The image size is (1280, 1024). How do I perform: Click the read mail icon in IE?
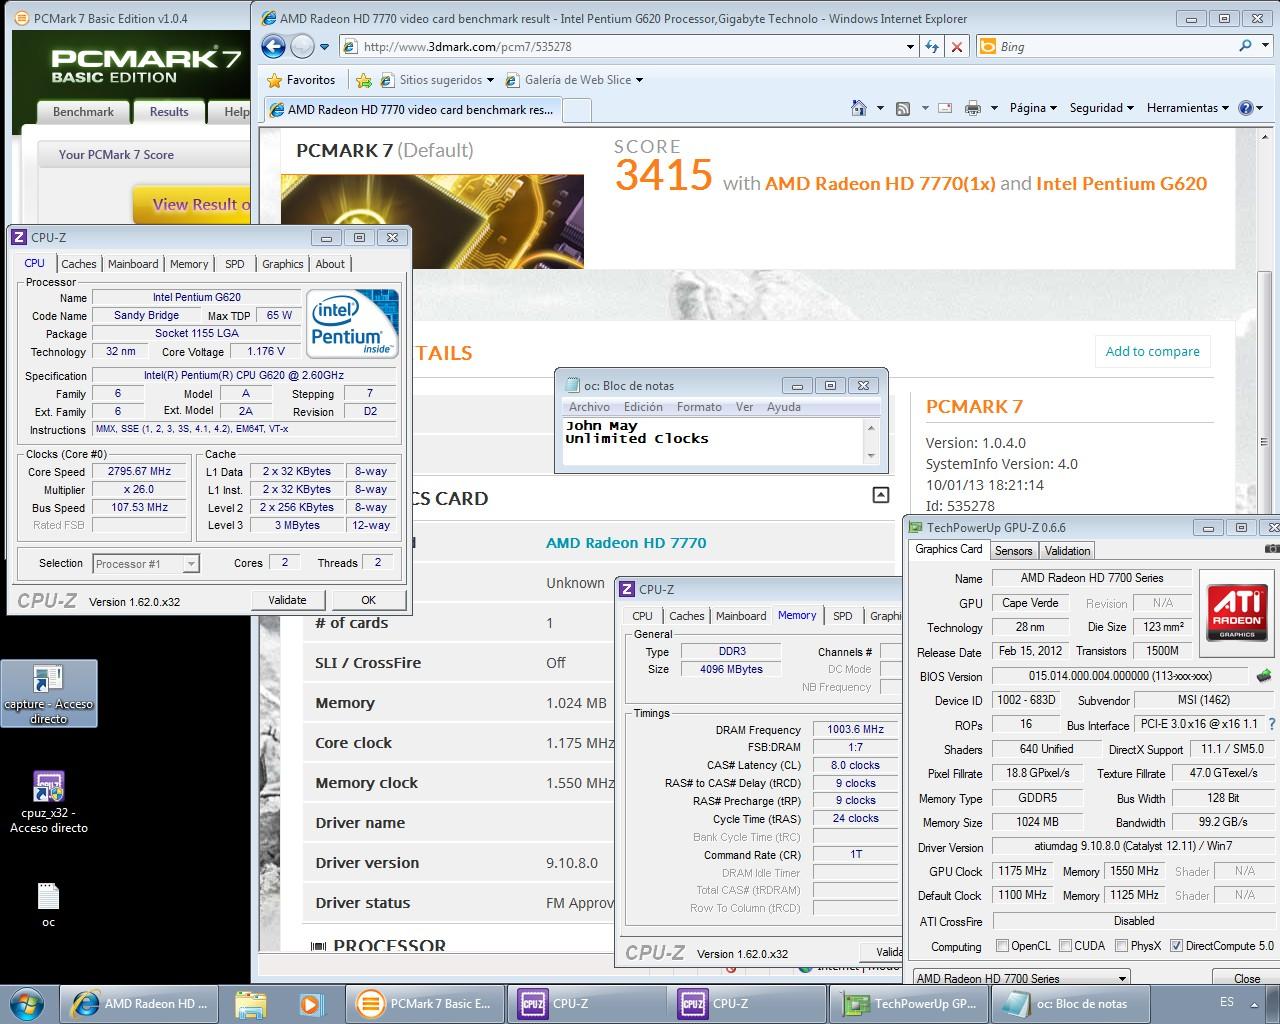[946, 108]
